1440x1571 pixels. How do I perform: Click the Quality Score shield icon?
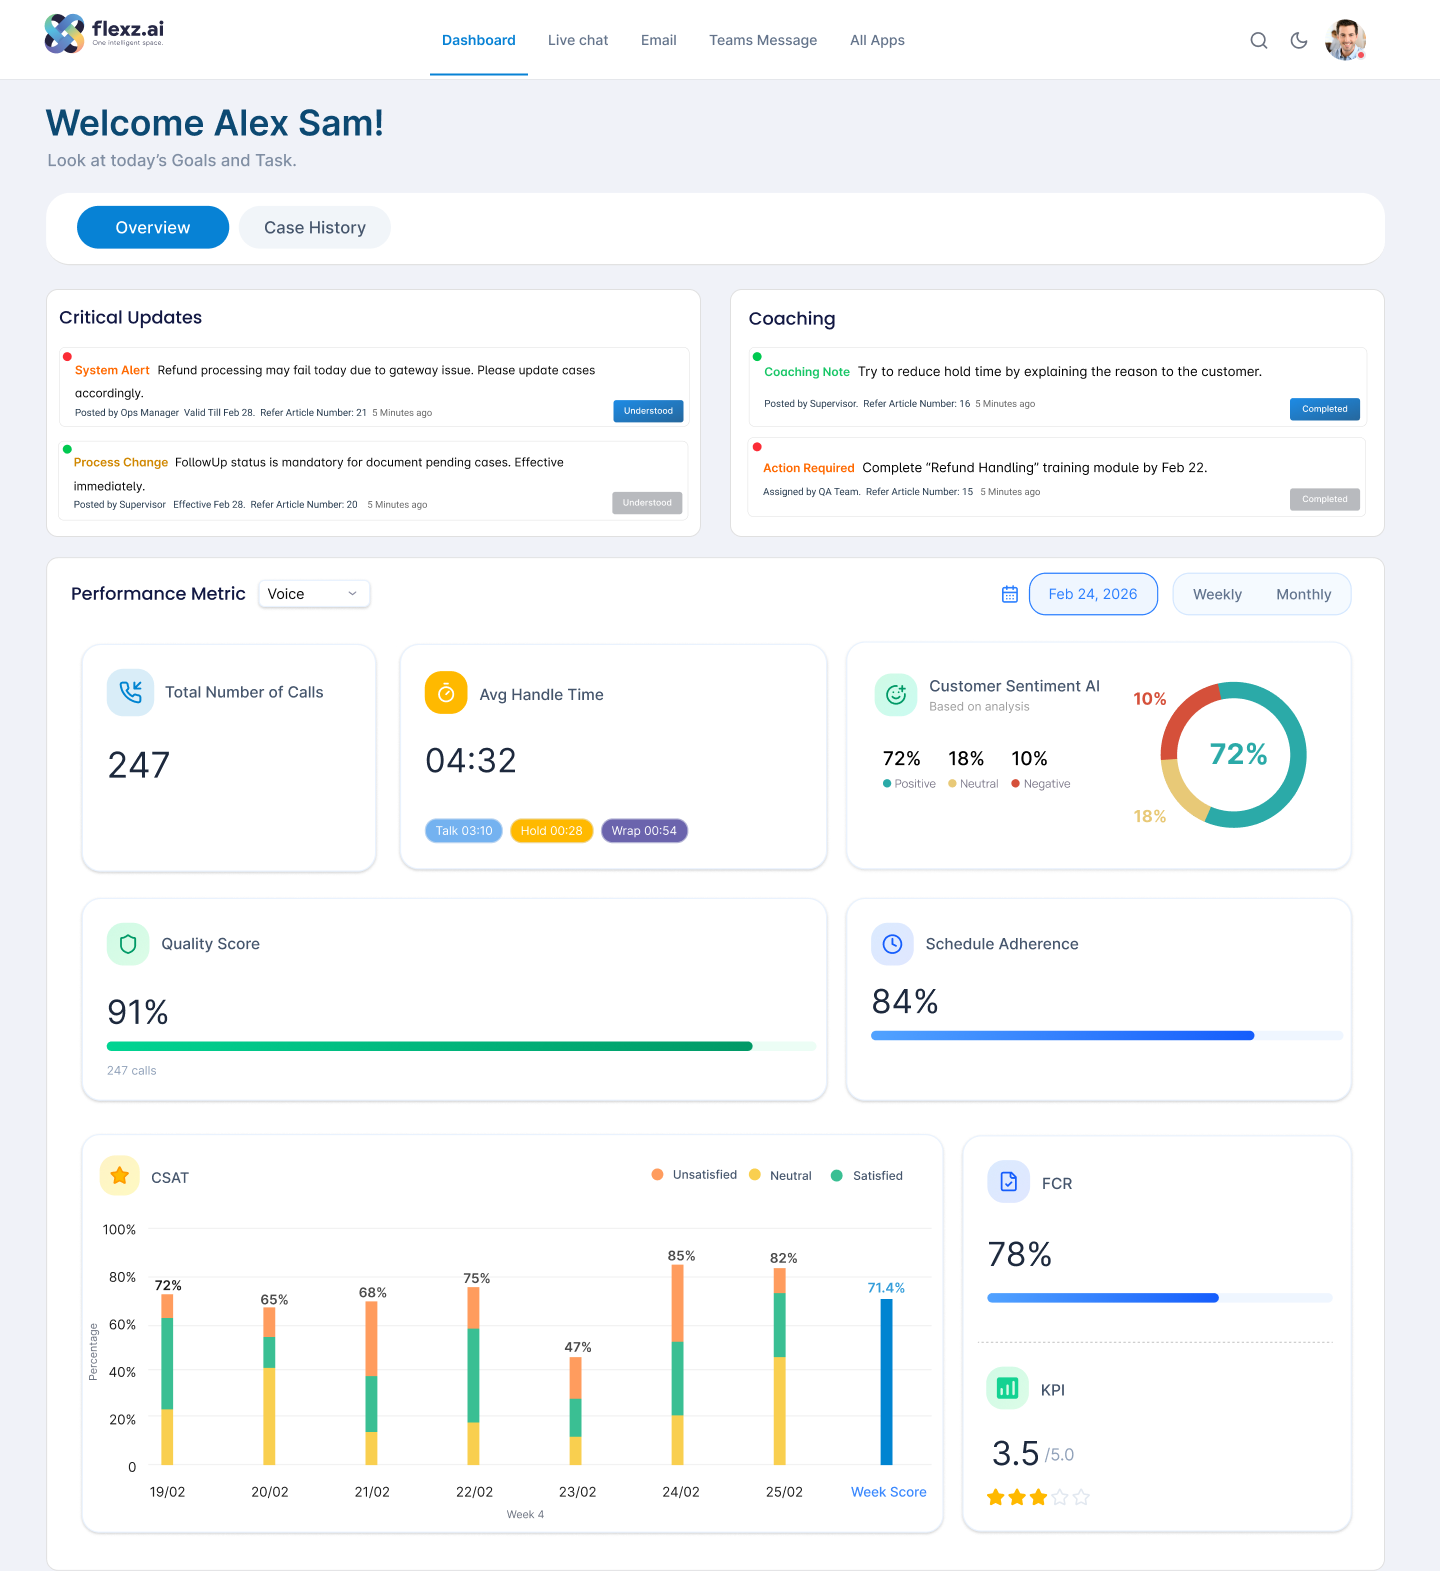pos(128,944)
